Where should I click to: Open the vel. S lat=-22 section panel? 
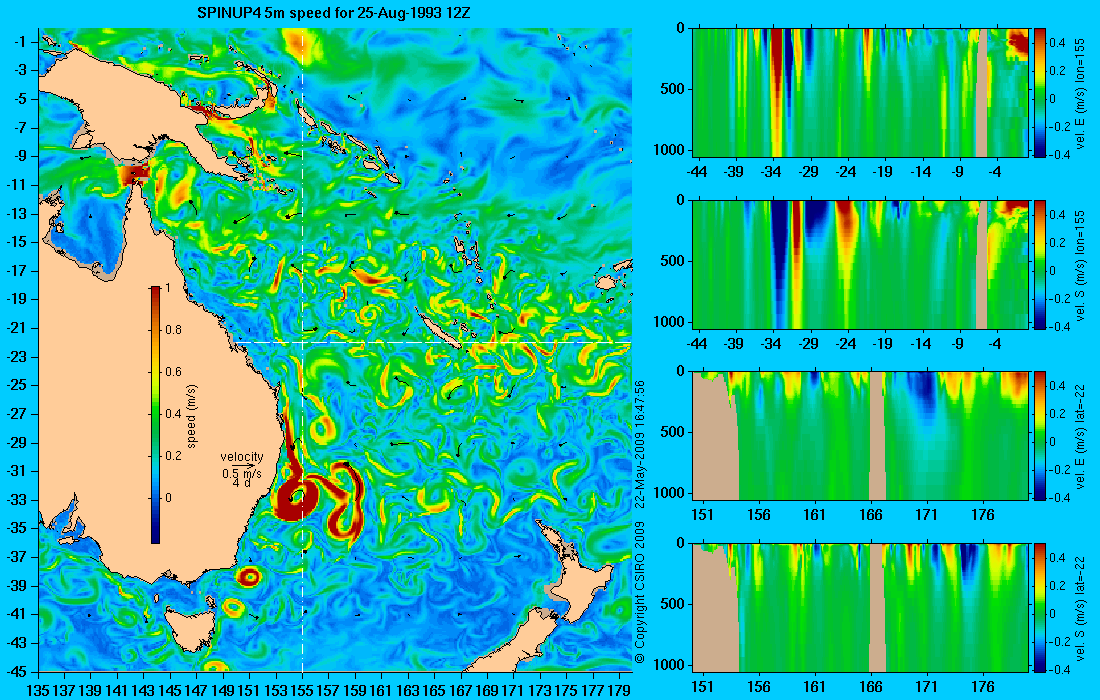point(861,607)
